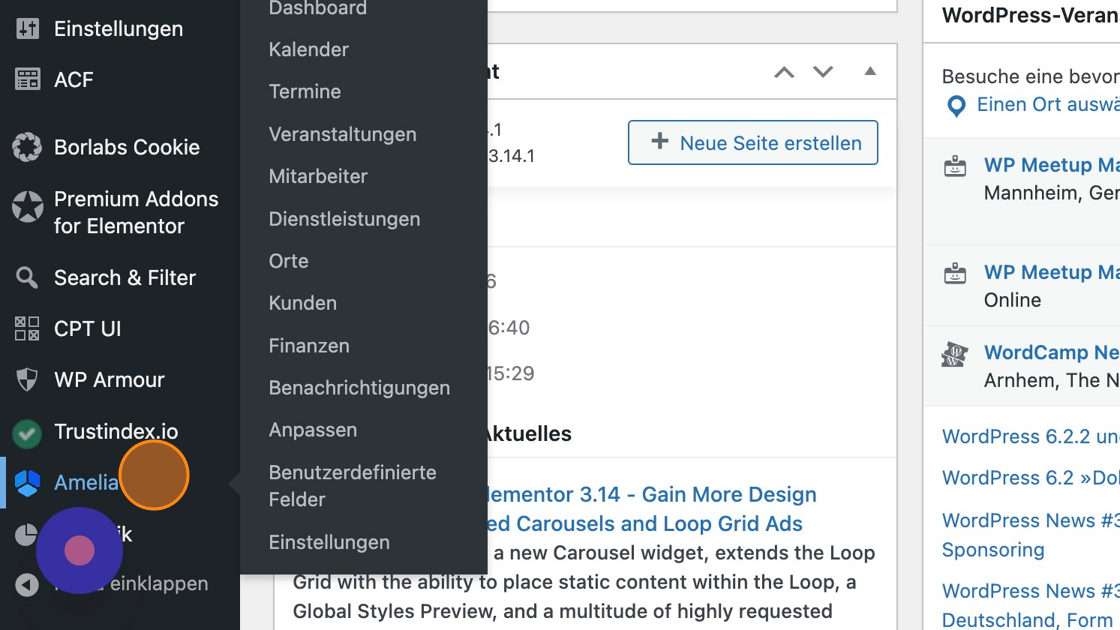Click the 'Arnhem, The N' location text
This screenshot has height=630, width=1120.
(1051, 380)
